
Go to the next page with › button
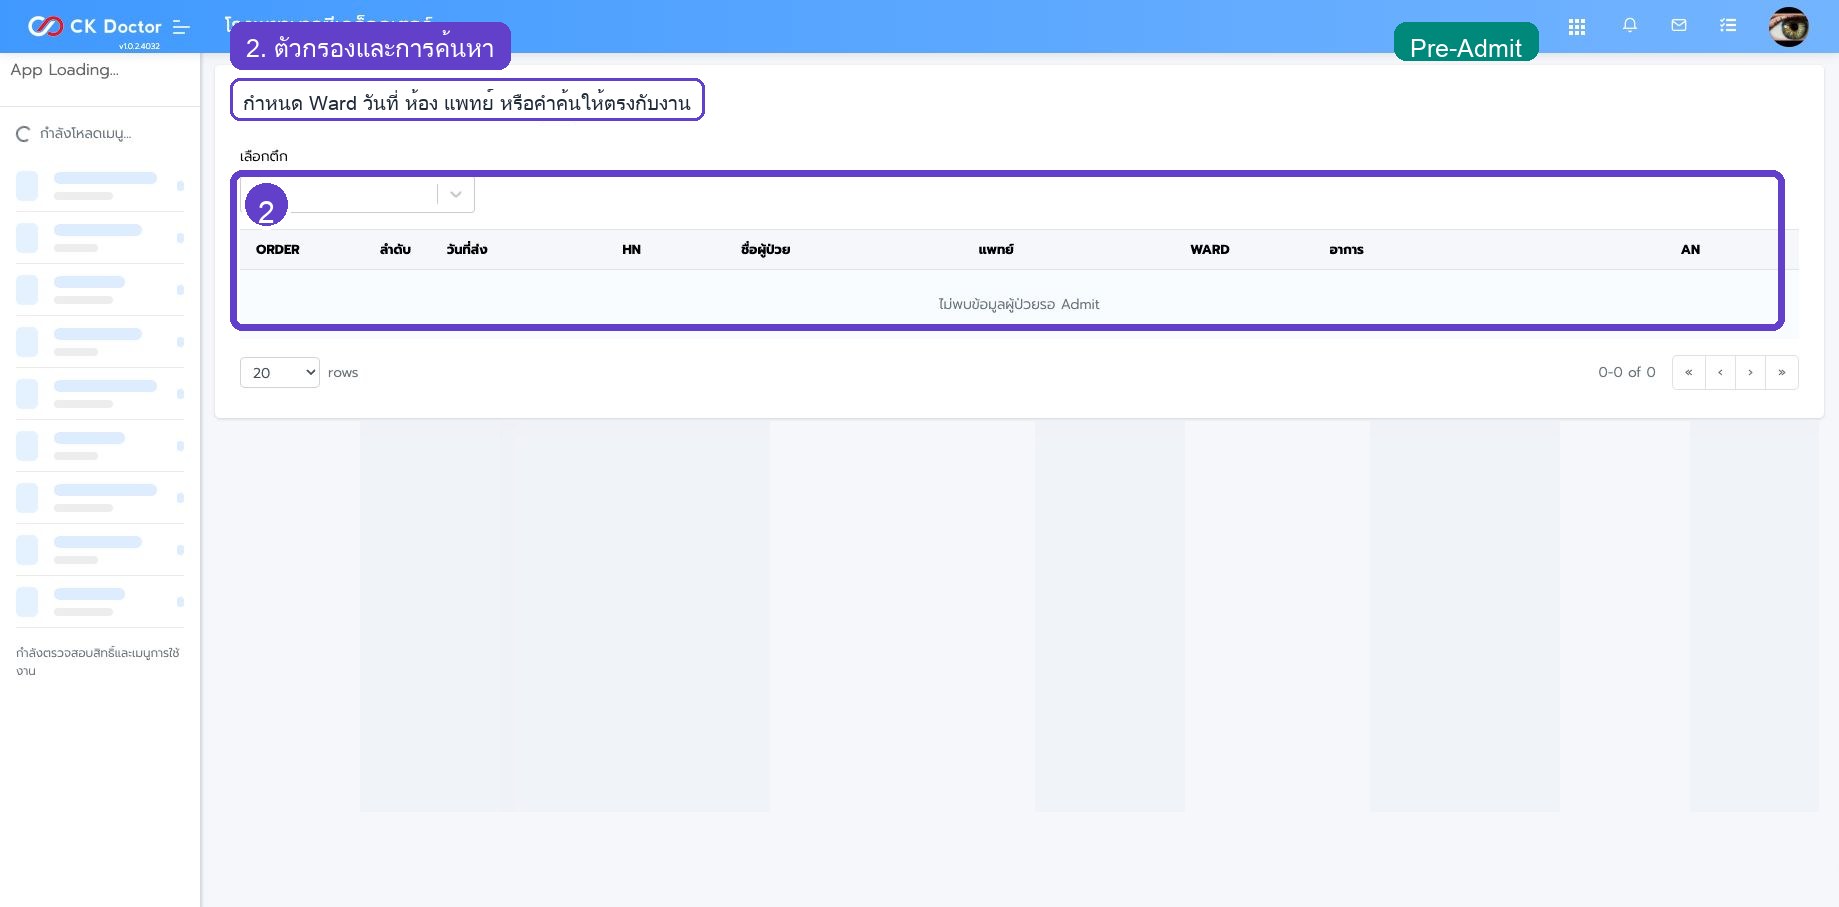click(1750, 372)
